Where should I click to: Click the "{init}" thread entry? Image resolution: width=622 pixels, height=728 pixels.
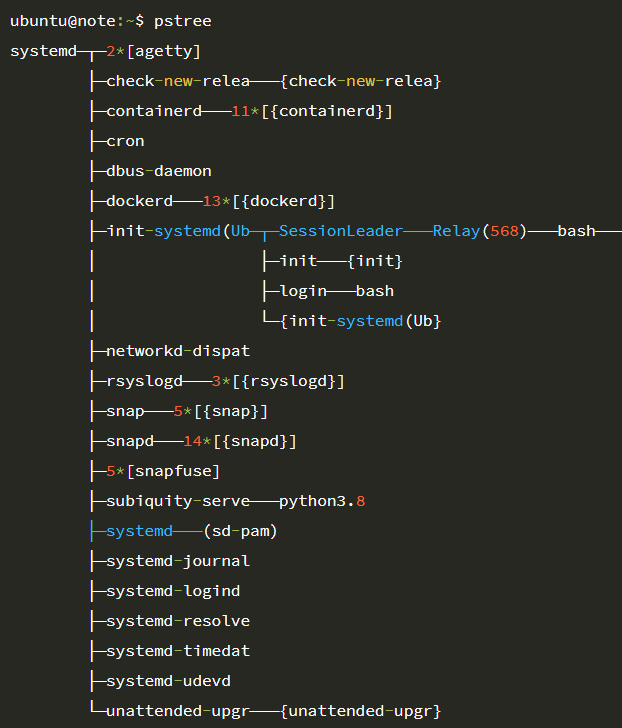(375, 261)
